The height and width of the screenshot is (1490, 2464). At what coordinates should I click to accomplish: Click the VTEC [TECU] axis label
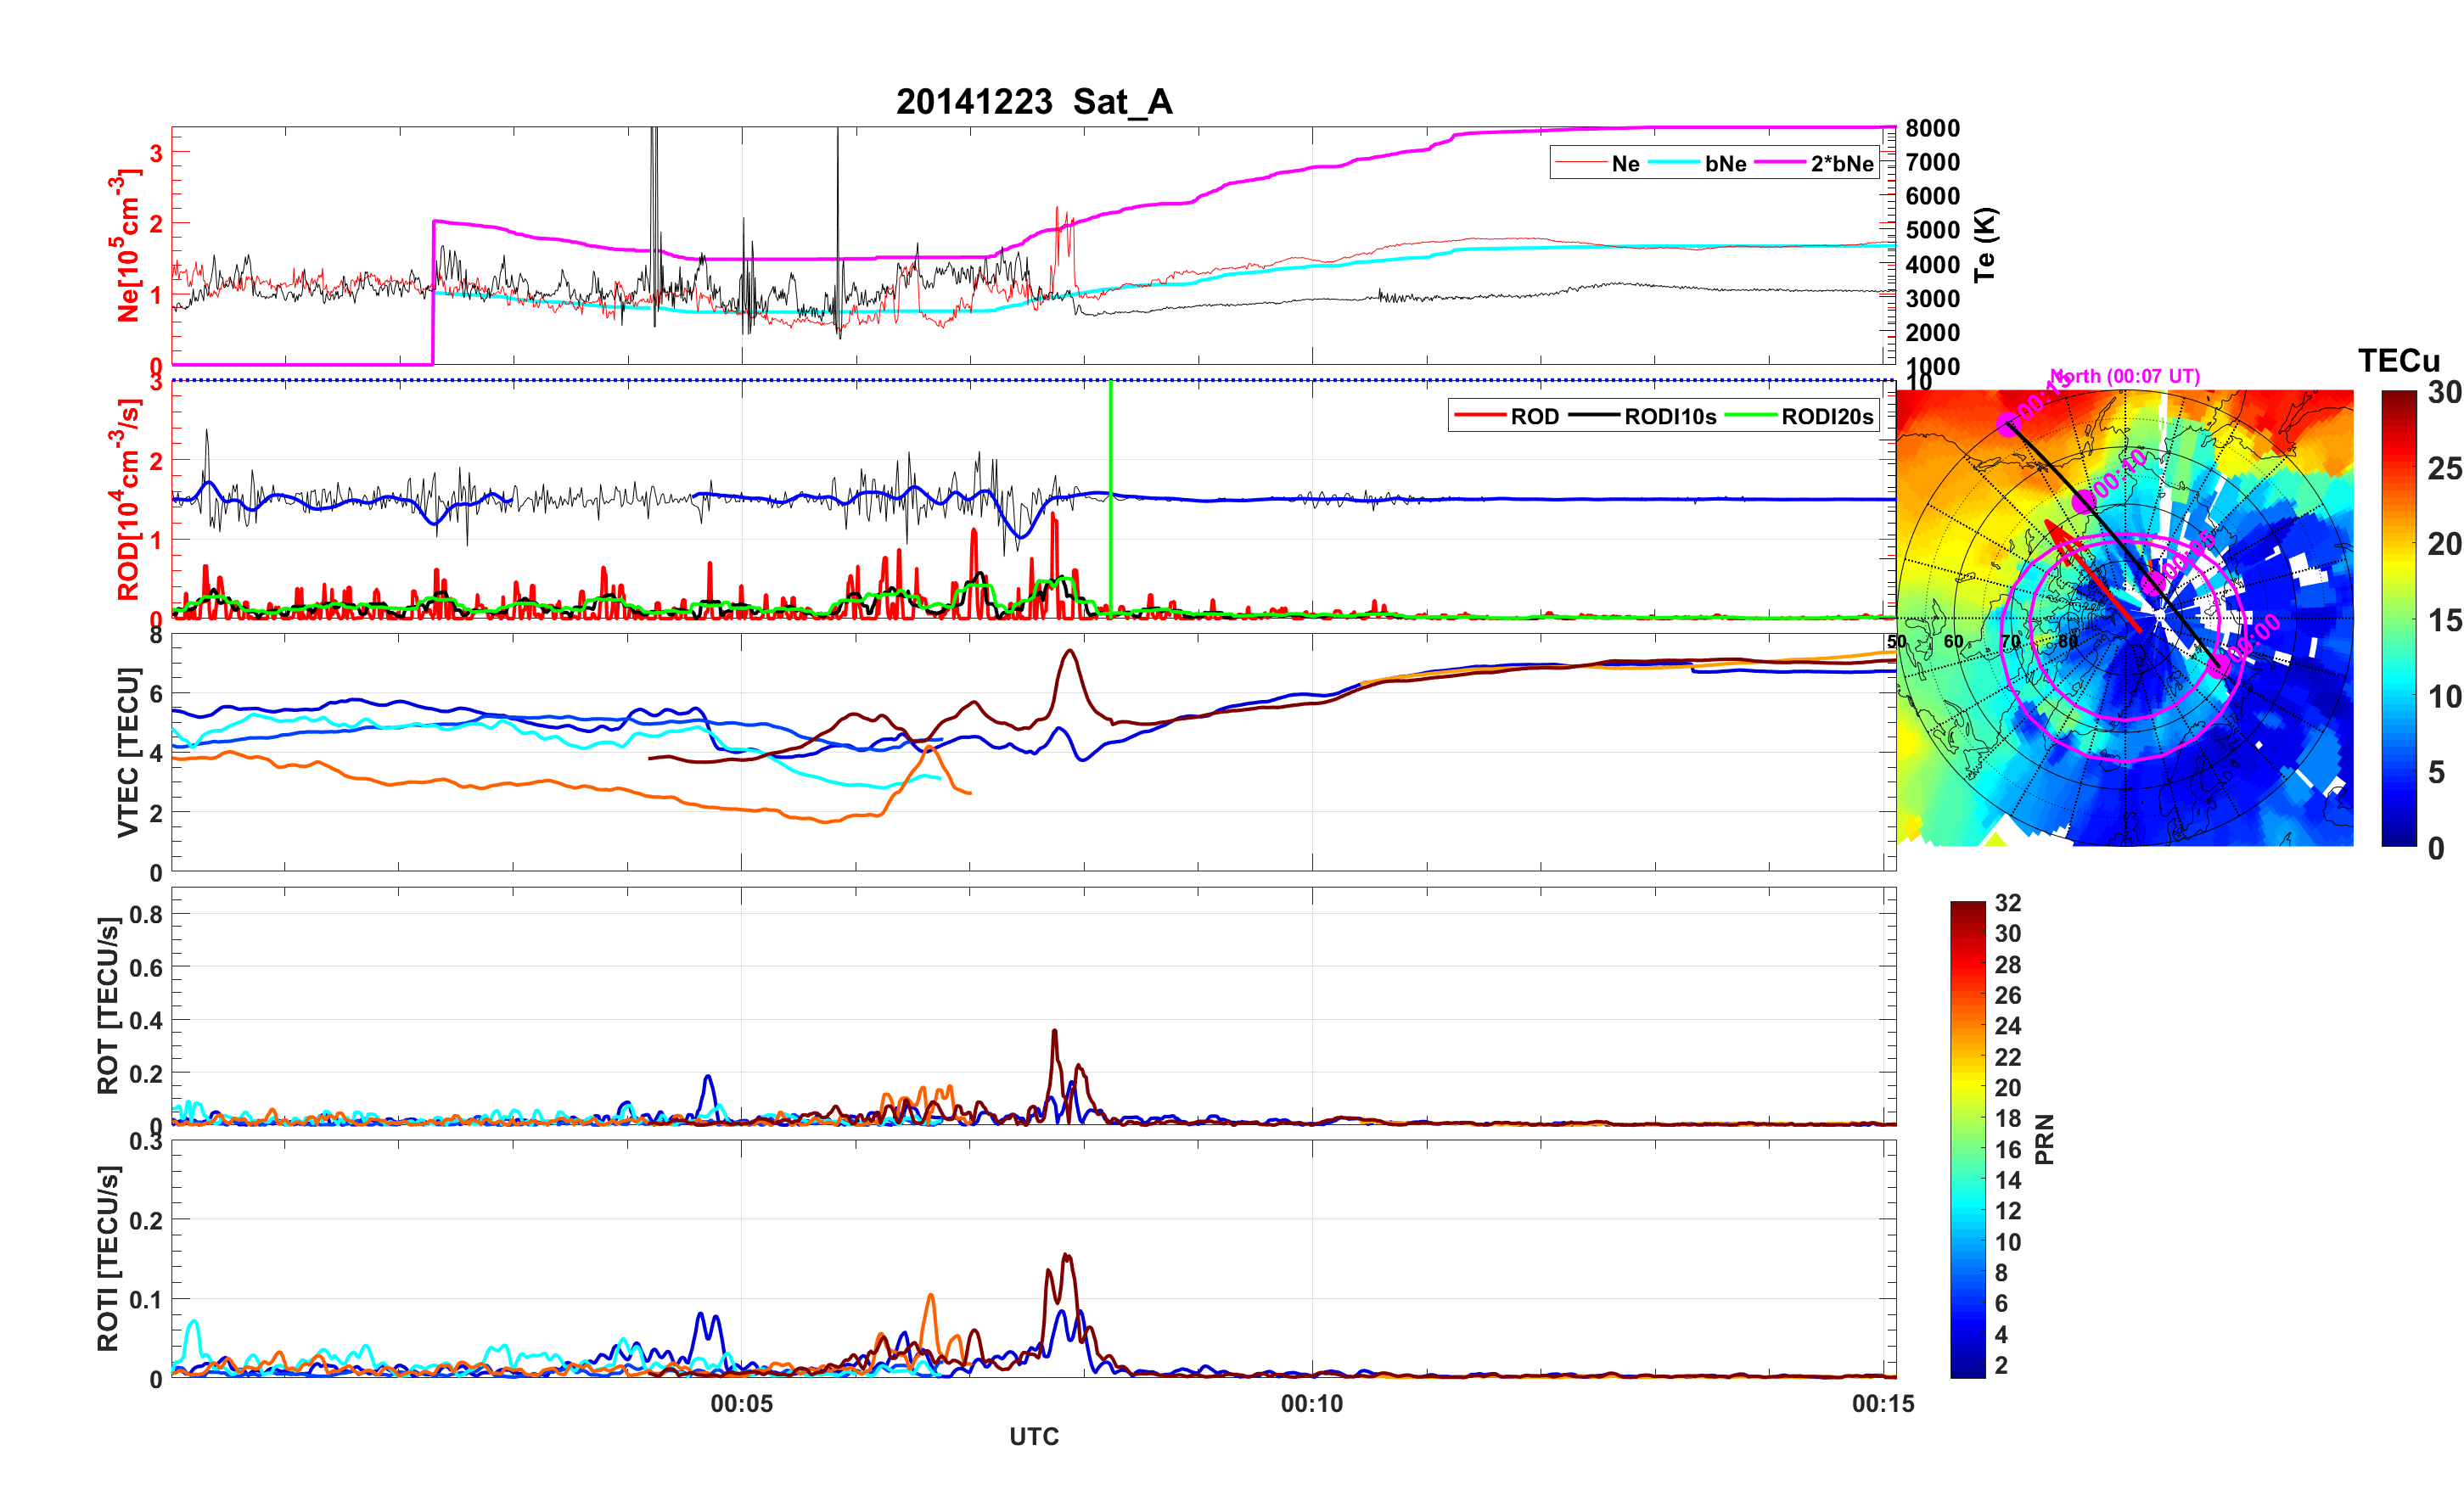[128, 752]
